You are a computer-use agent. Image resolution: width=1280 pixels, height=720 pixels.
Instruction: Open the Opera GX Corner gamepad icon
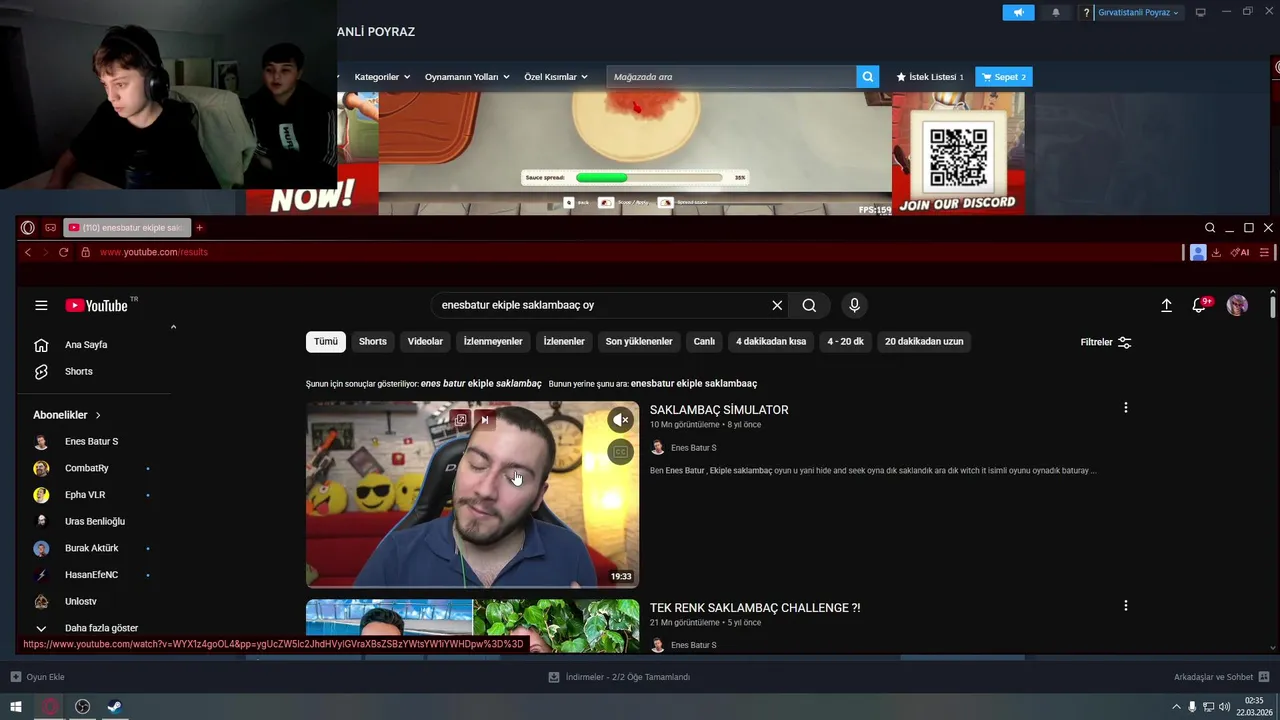(x=50, y=228)
